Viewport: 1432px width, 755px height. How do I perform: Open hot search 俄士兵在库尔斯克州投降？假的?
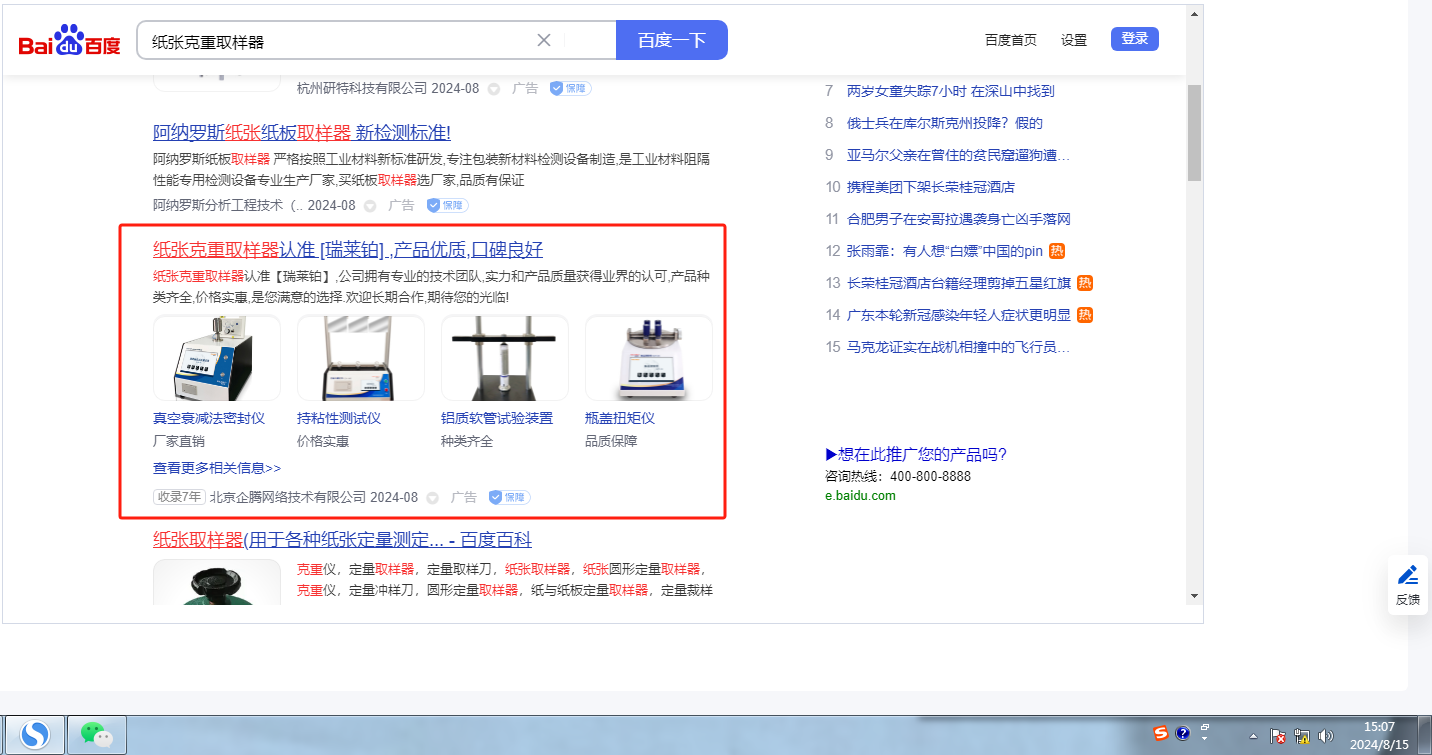pos(945,123)
